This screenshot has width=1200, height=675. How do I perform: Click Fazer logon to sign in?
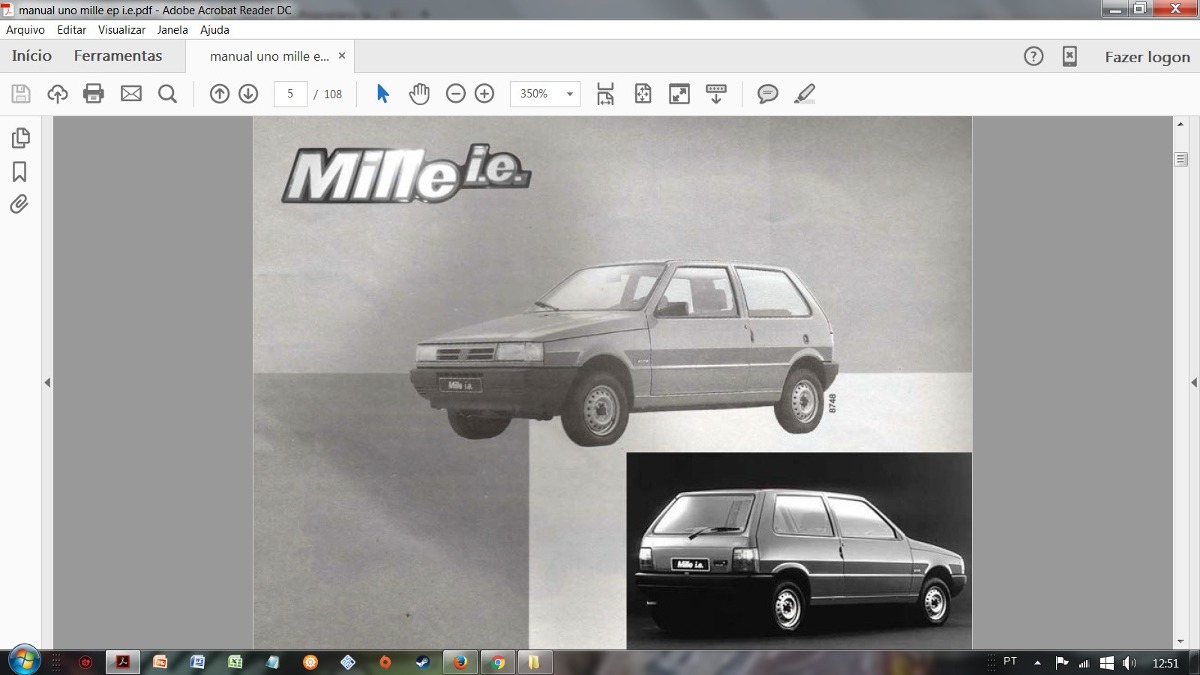click(1147, 57)
